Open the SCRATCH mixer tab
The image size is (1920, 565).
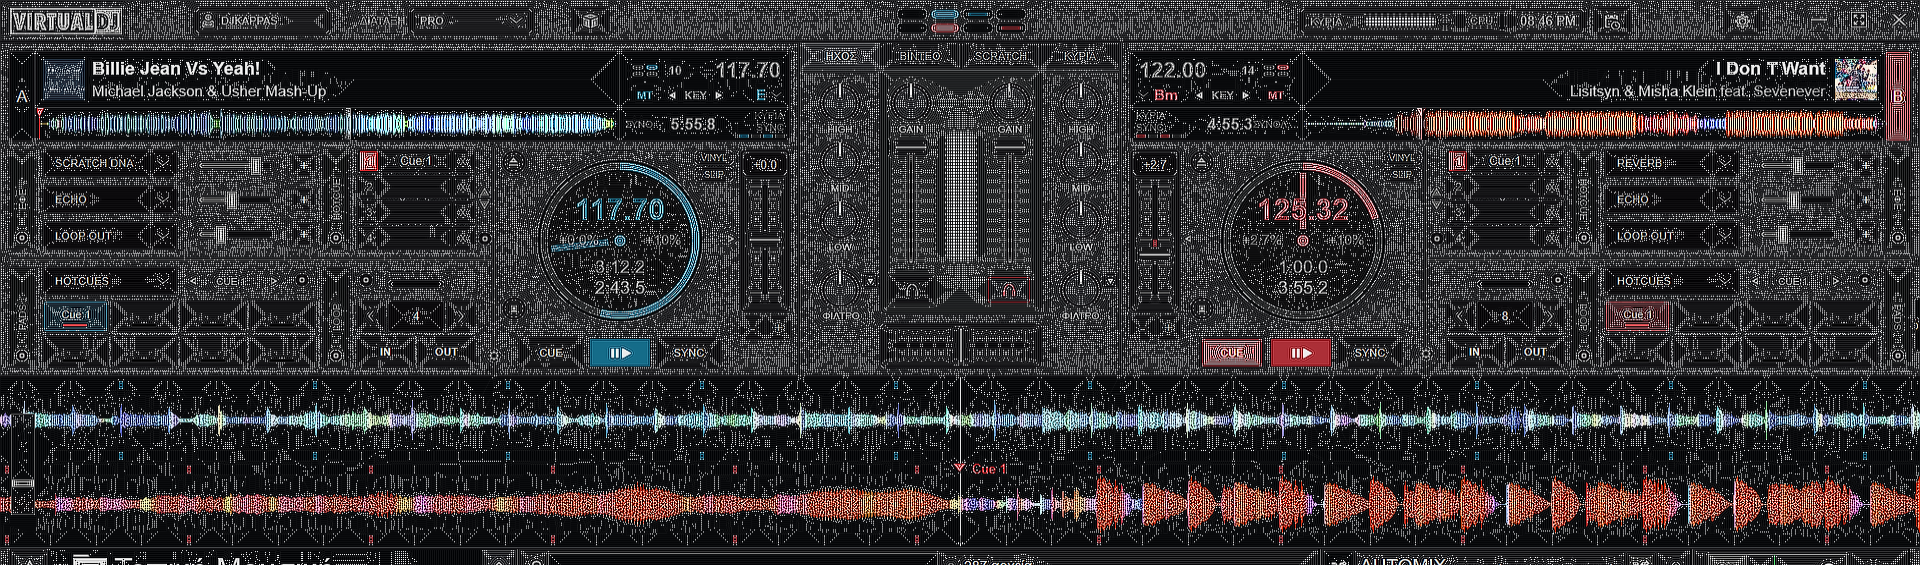point(1000,57)
